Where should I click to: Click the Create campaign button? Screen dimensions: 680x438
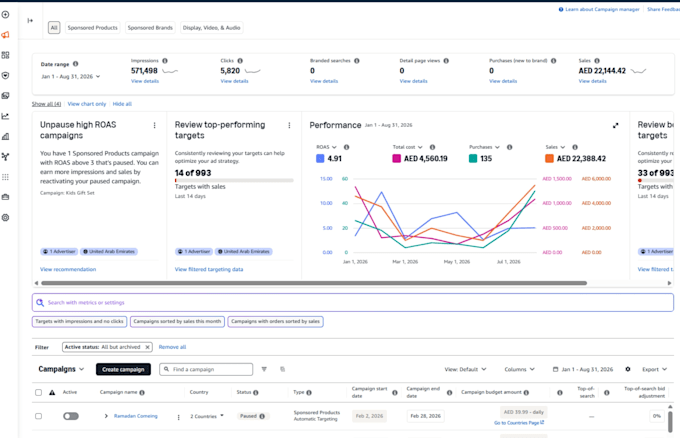coord(123,369)
